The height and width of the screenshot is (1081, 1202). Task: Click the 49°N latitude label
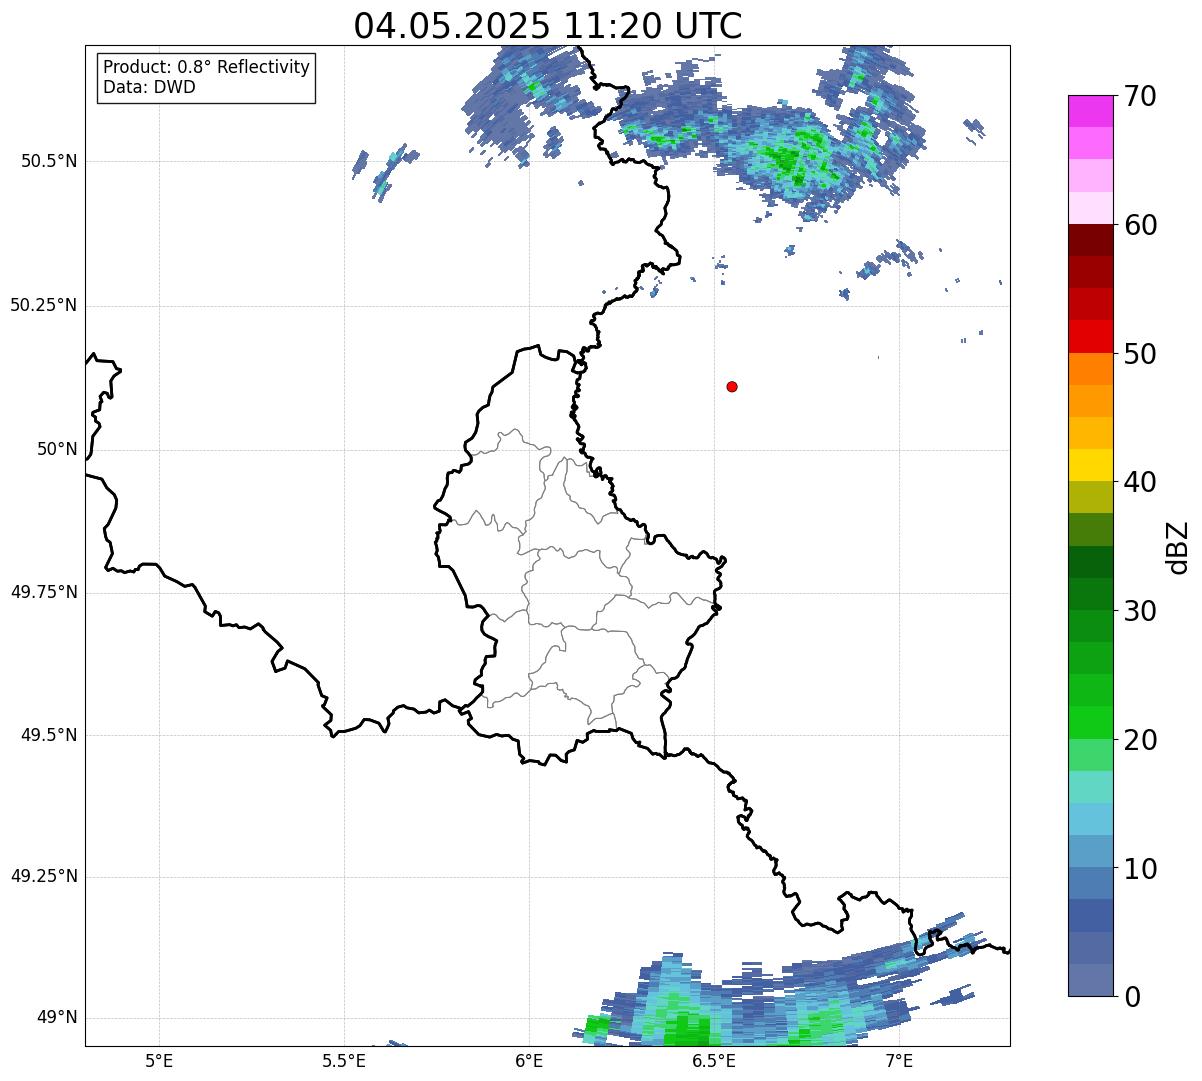click(x=57, y=1017)
